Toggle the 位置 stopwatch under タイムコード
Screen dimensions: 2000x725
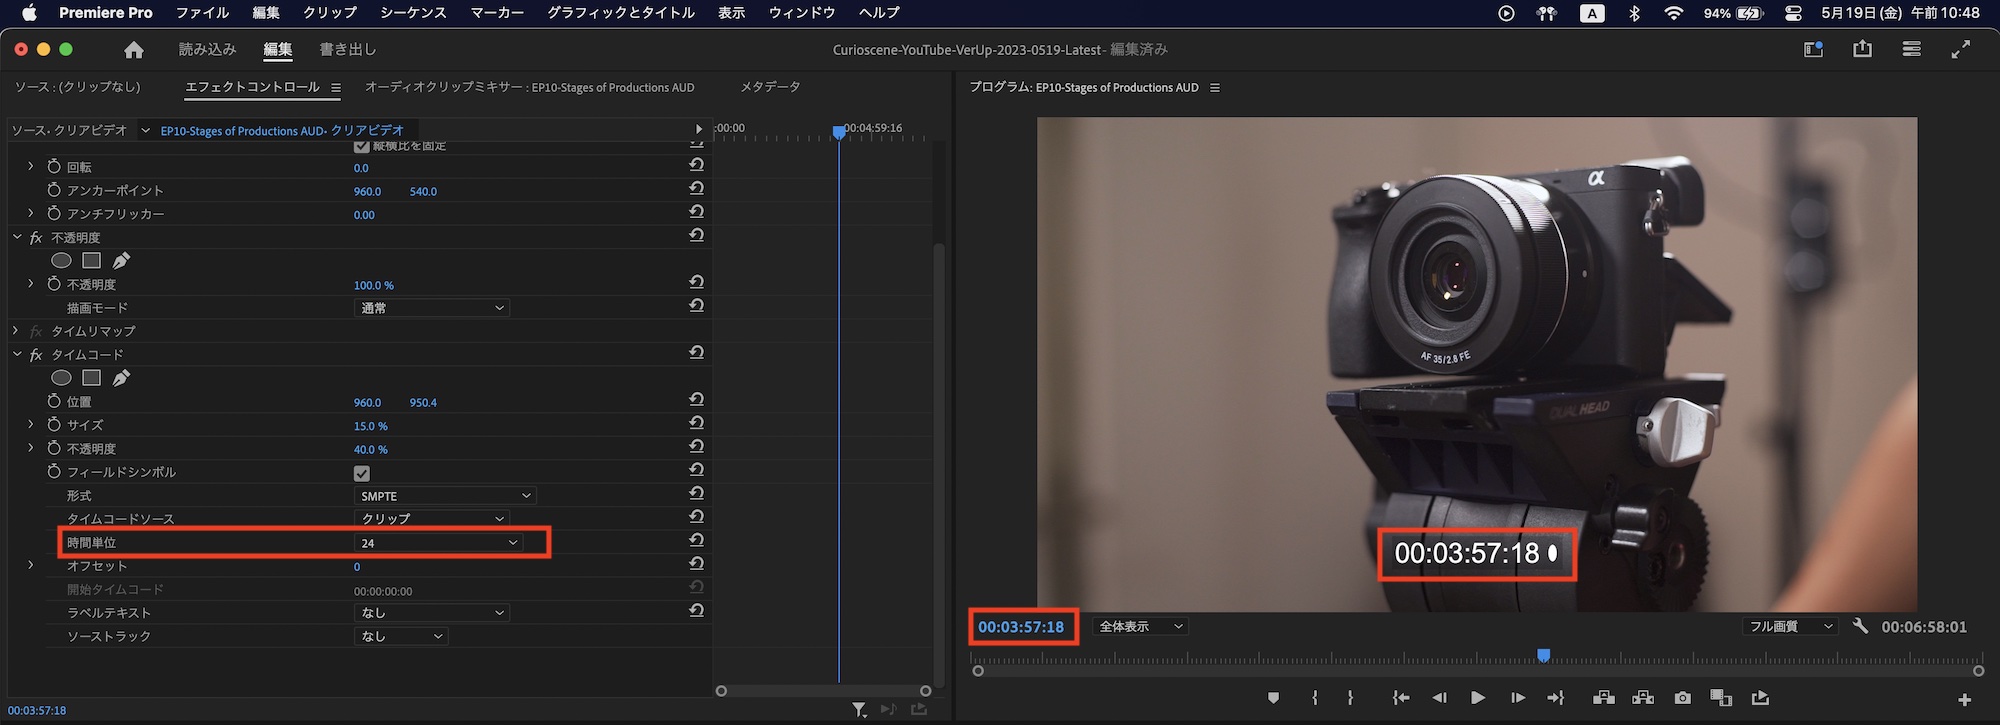click(54, 401)
